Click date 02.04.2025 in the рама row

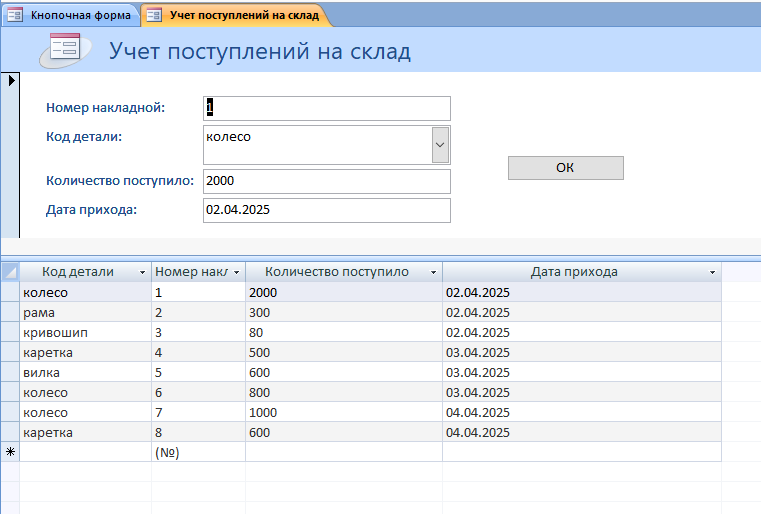pos(581,313)
